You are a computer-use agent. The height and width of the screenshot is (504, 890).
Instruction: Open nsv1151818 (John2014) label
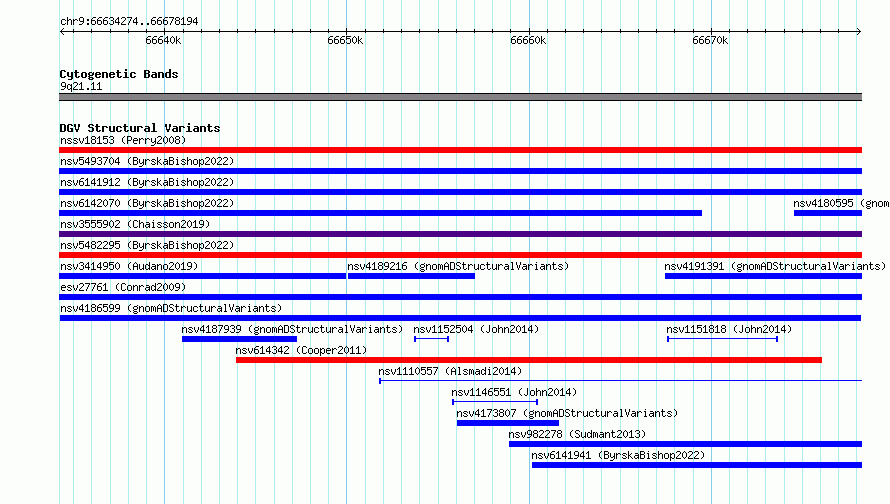click(729, 329)
